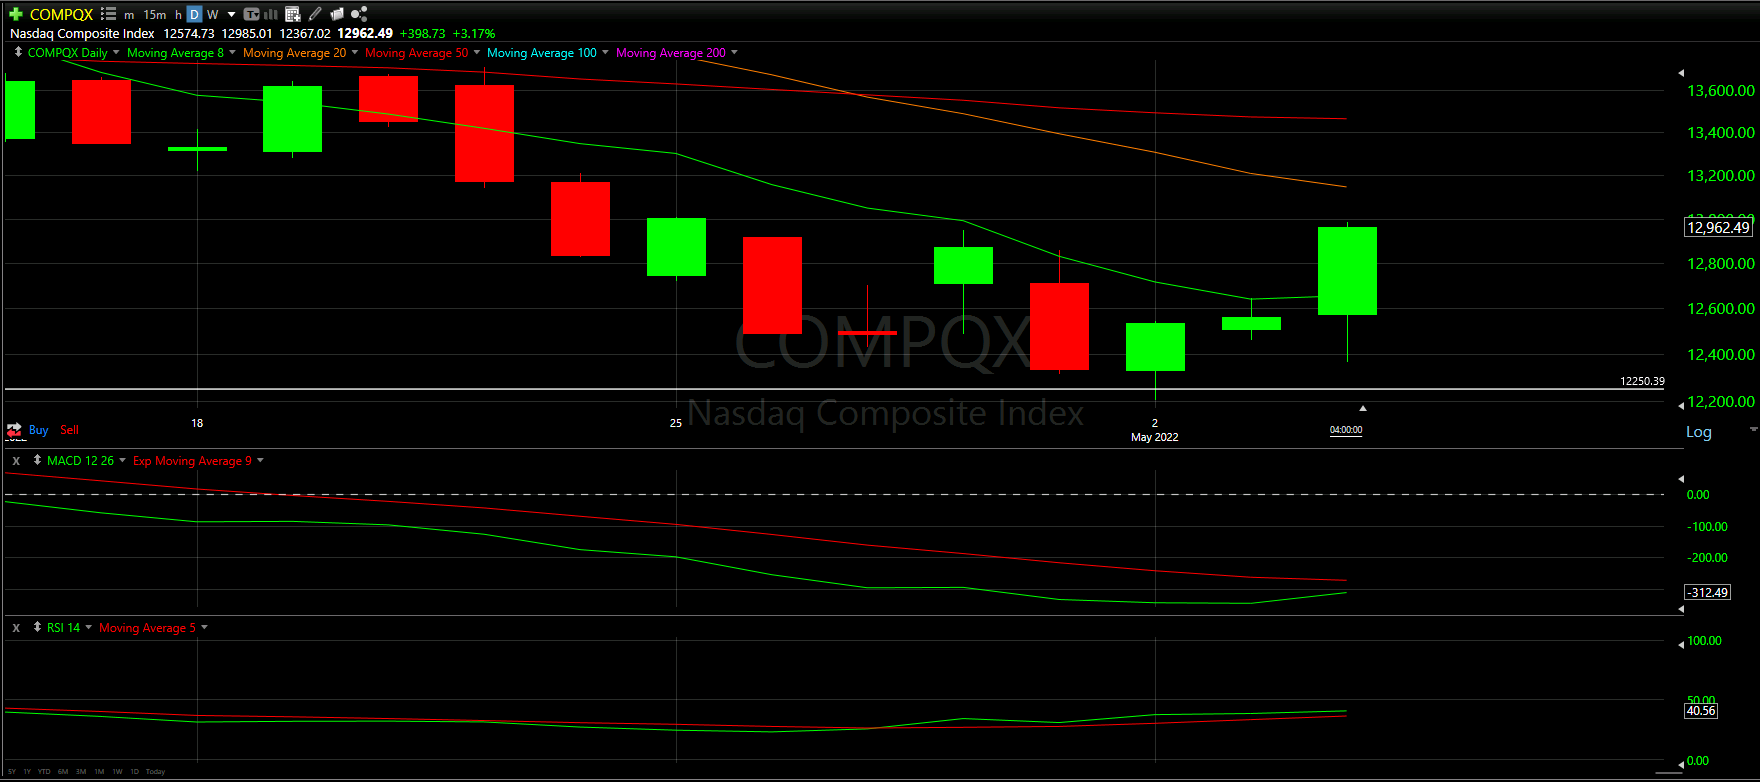Open the scale options arrow beside Log

(1753, 429)
